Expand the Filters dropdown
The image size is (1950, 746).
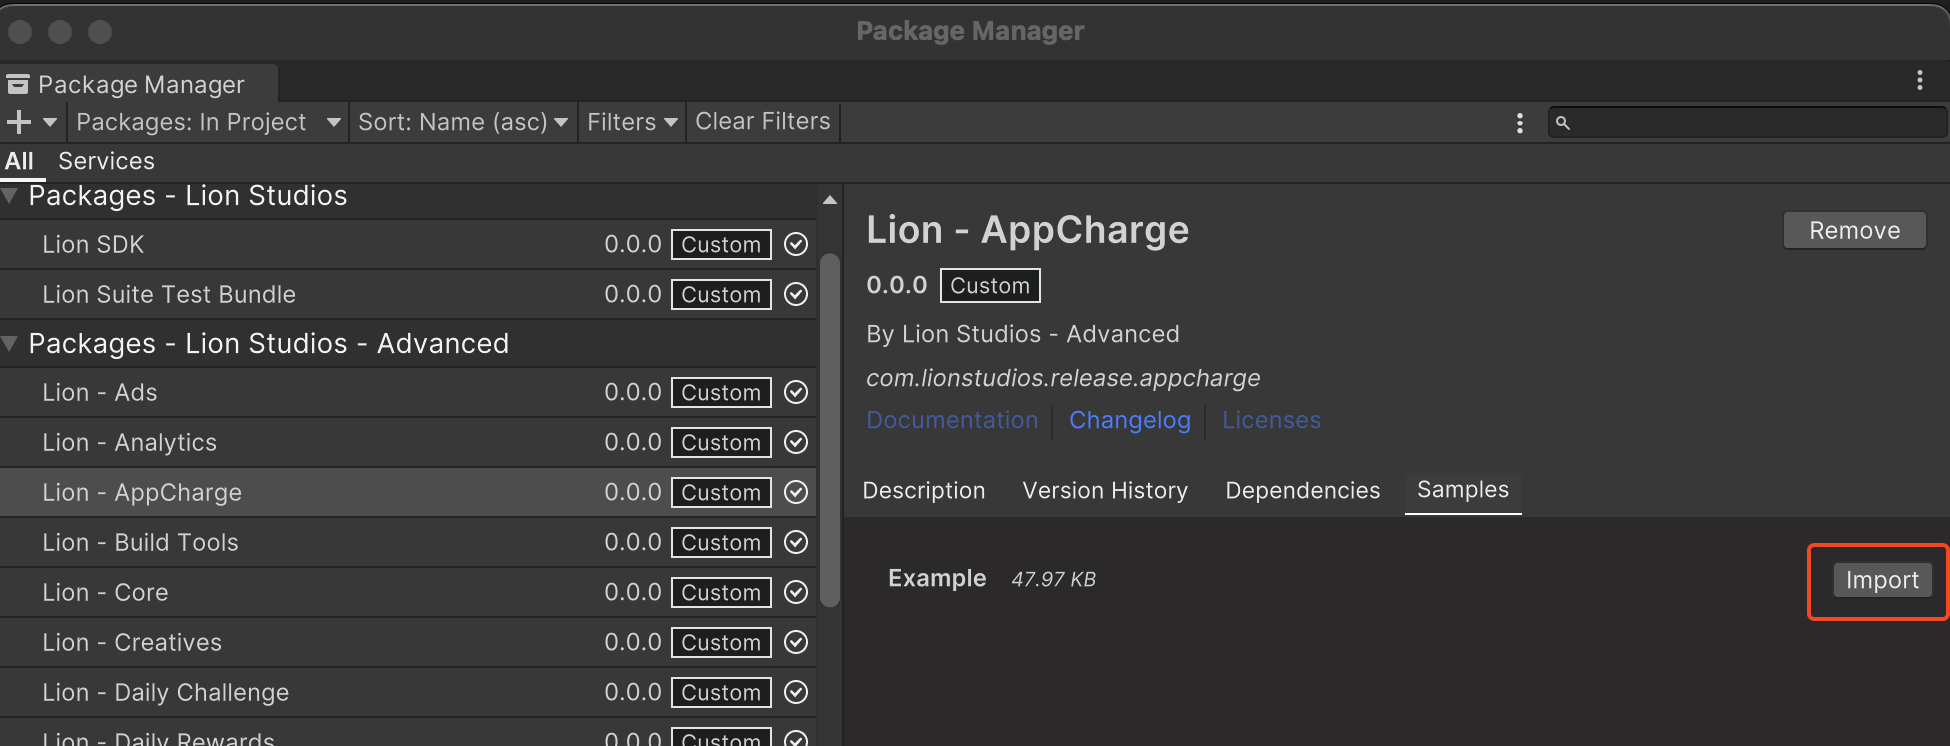(x=631, y=122)
